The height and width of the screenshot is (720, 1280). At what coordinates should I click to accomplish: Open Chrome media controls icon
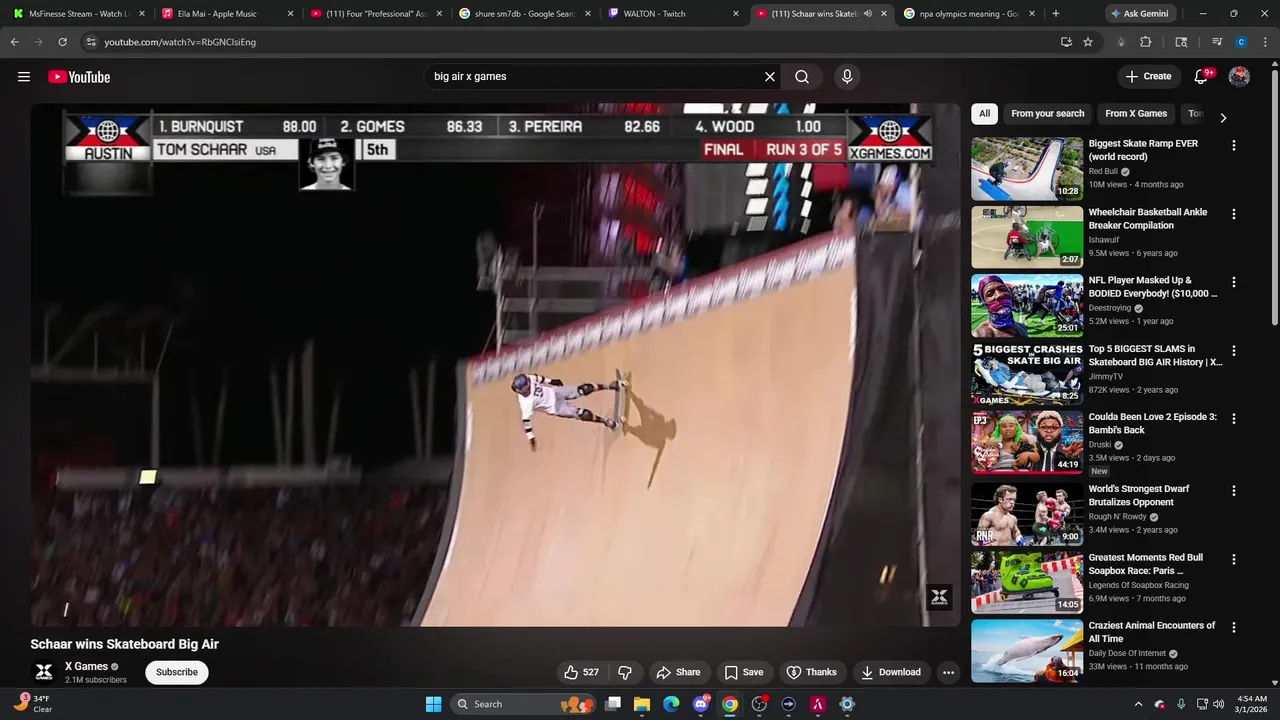pos(1217,42)
